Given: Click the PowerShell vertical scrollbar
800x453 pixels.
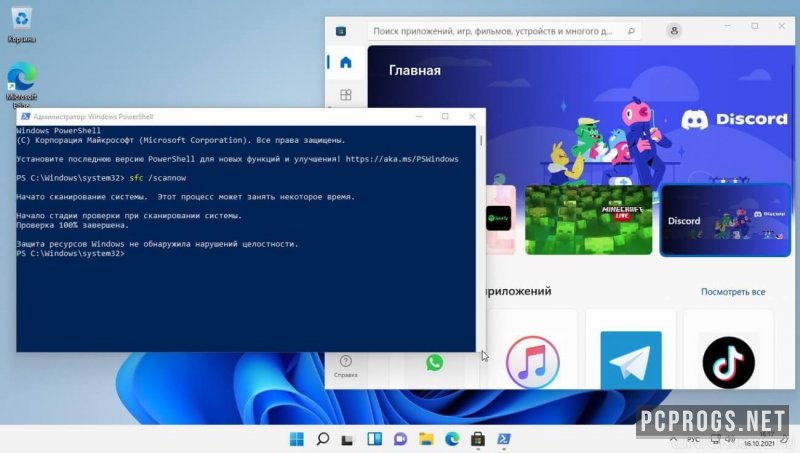Looking at the screenshot, I should [481, 238].
